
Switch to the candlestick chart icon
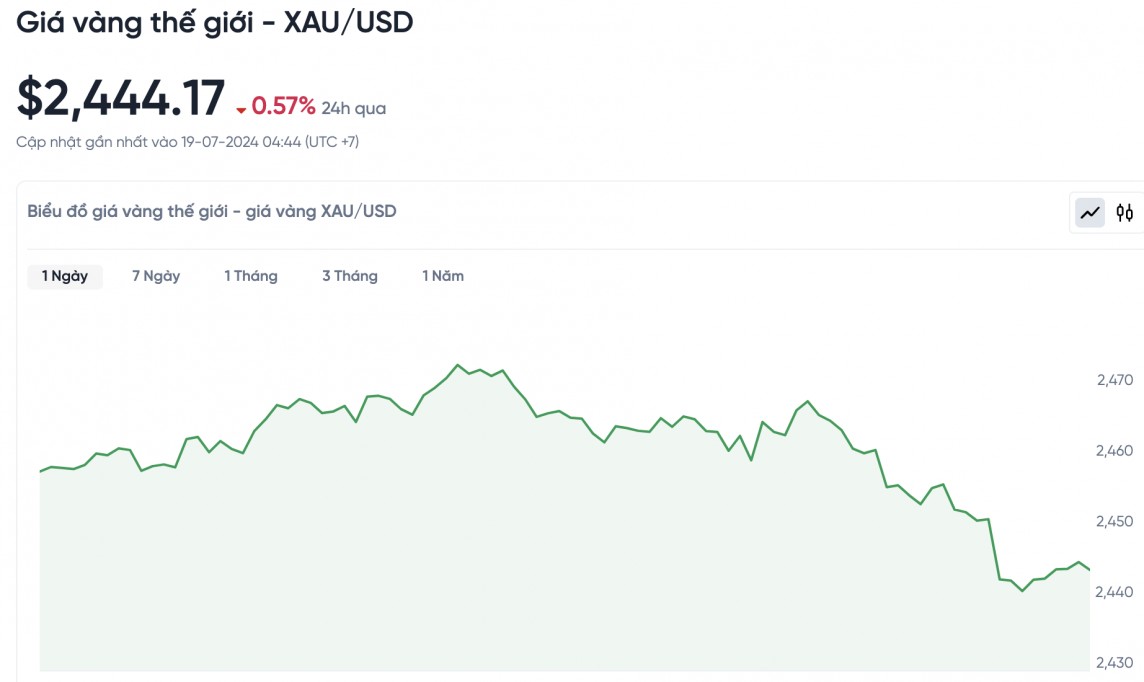[1125, 212]
